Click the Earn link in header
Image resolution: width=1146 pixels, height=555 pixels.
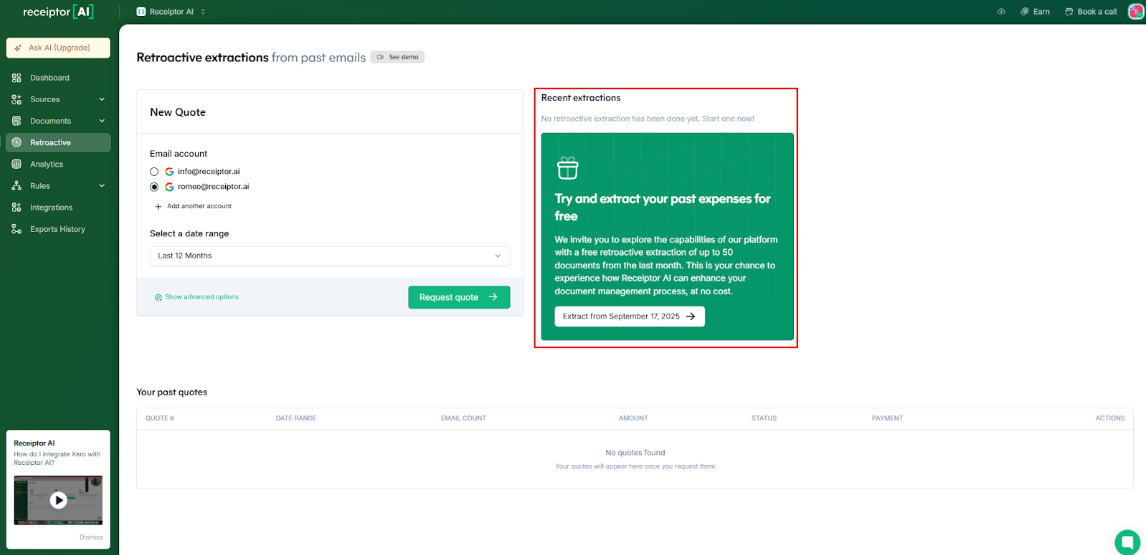tap(1035, 12)
